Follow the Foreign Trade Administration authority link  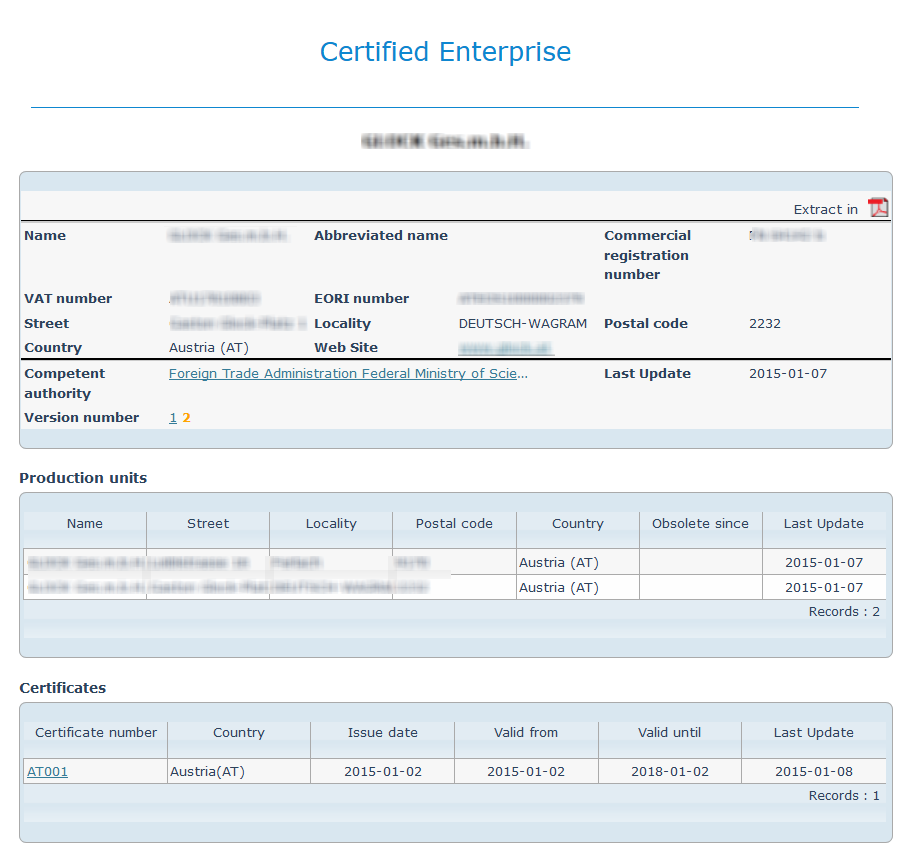[347, 373]
